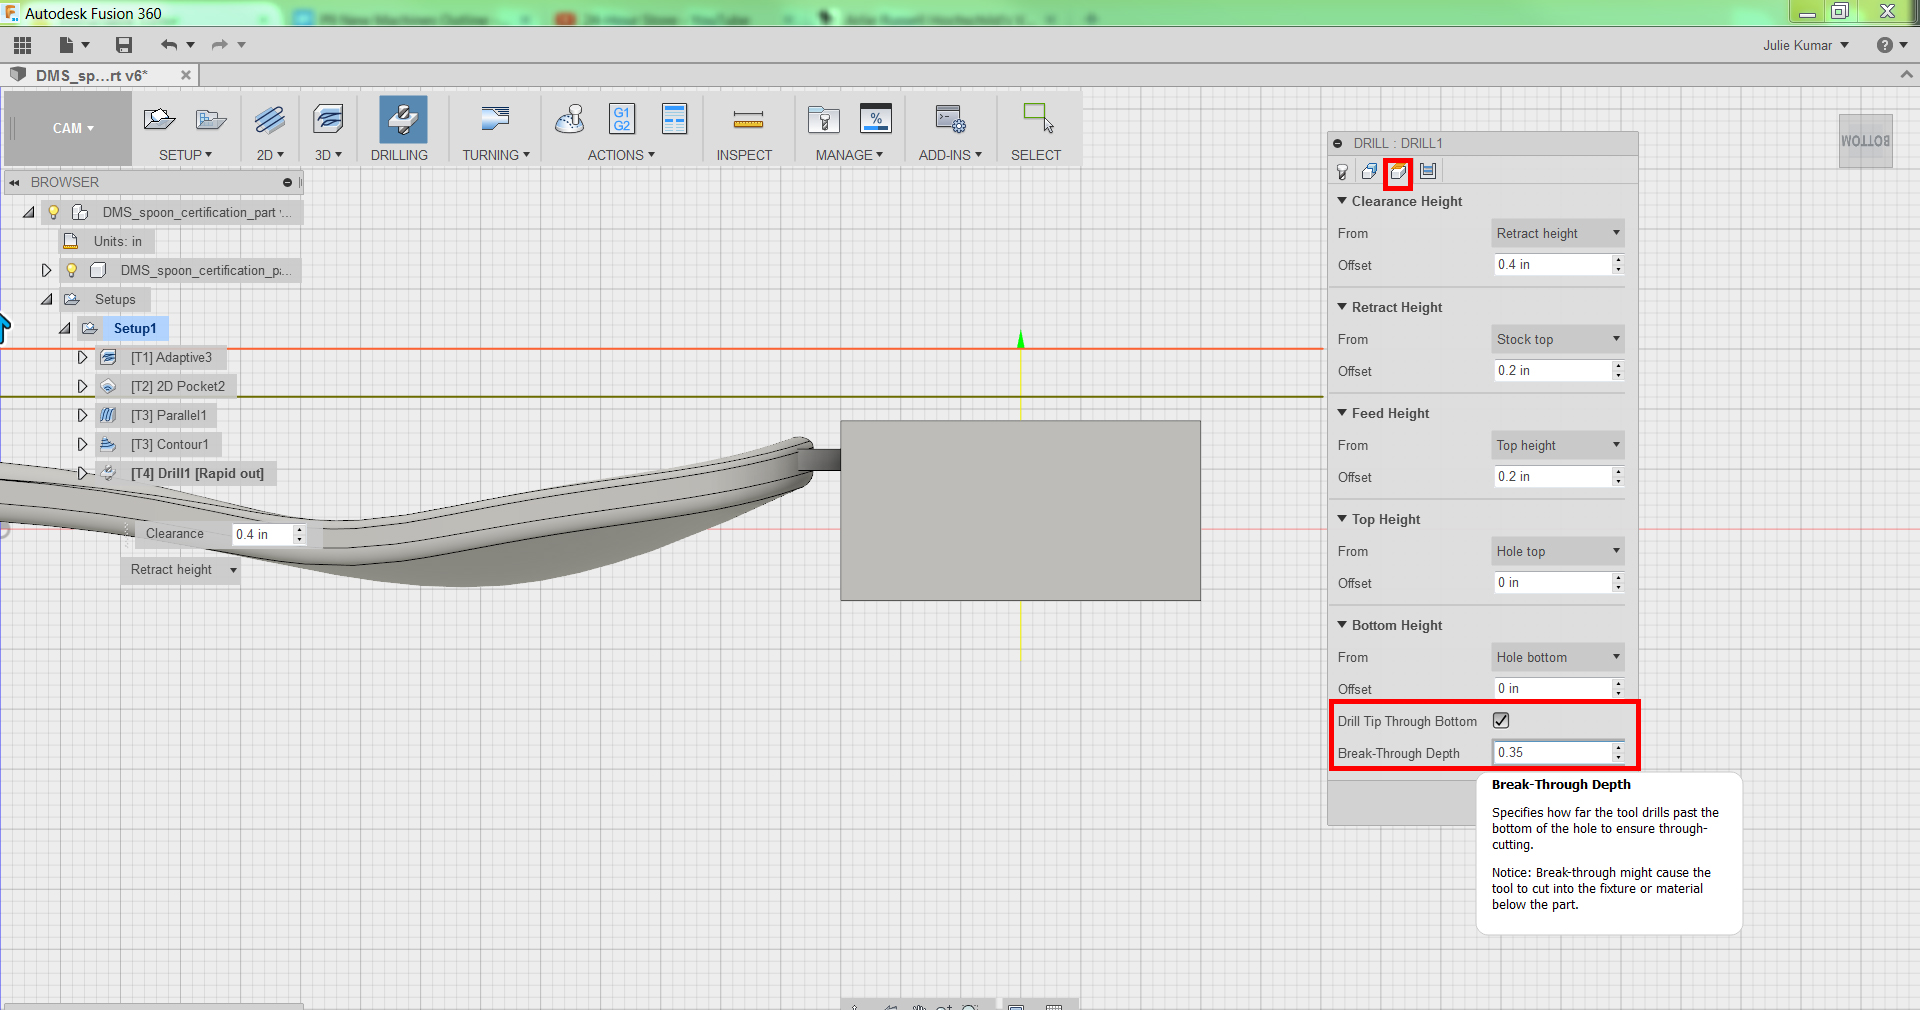The height and width of the screenshot is (1010, 1920).
Task: Open the MANAGE menu
Action: 849,155
